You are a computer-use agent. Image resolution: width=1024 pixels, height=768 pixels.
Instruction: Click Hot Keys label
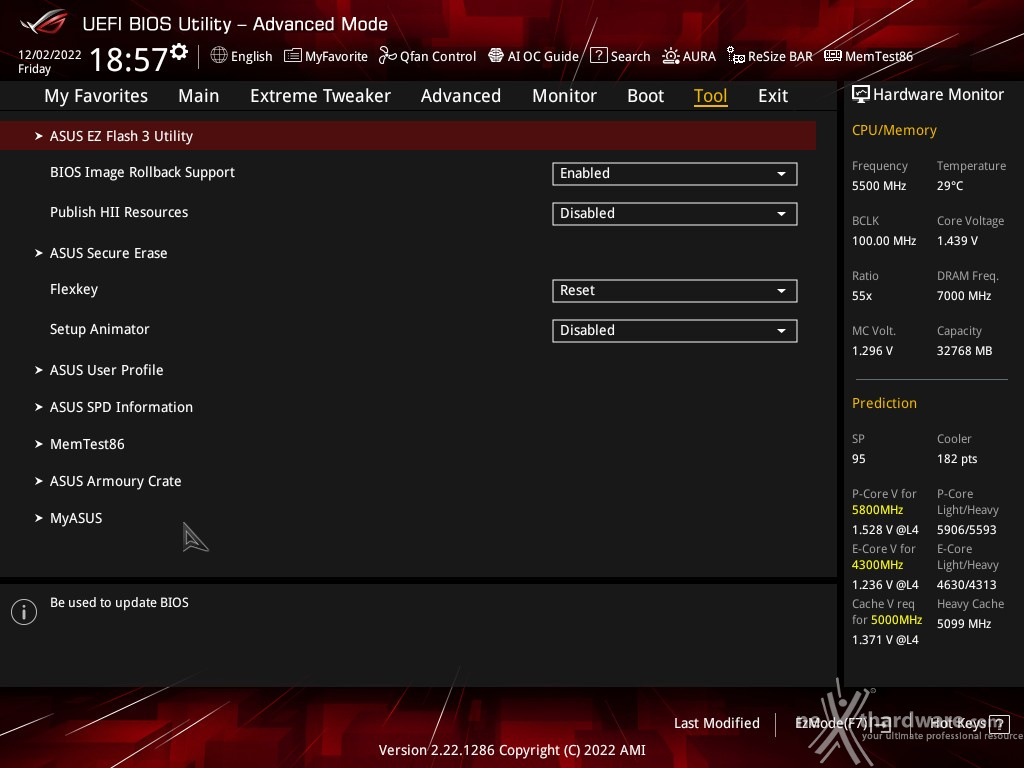coord(958,724)
